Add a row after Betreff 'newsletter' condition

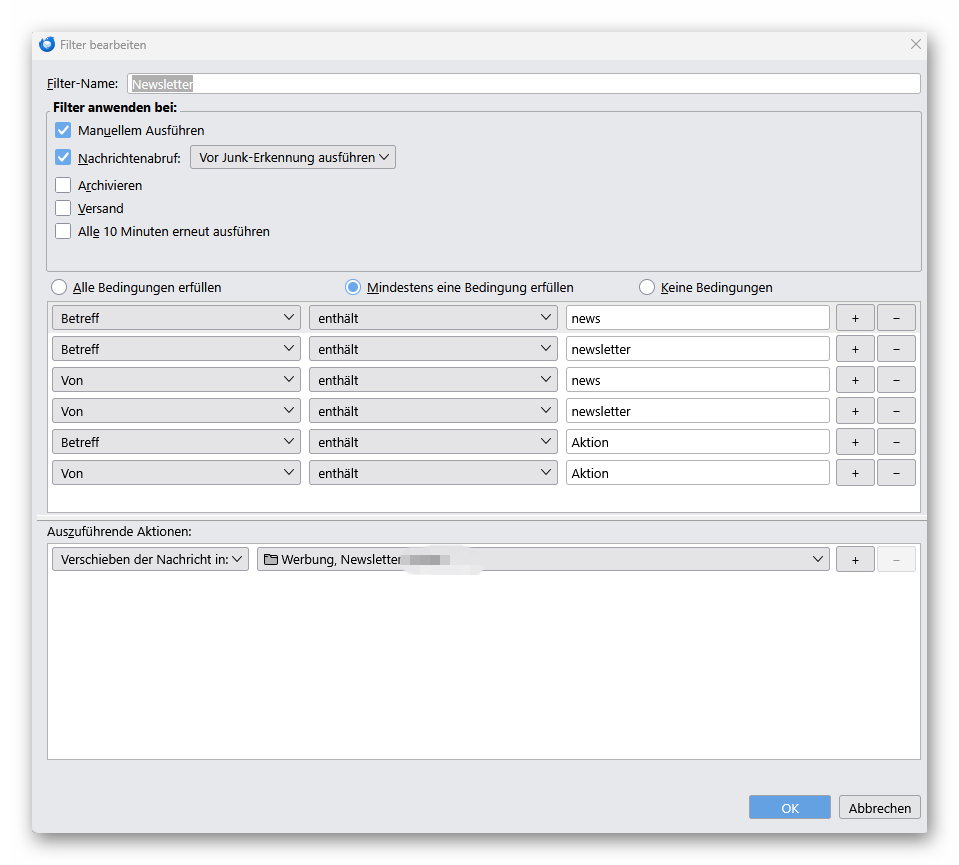[854, 349]
